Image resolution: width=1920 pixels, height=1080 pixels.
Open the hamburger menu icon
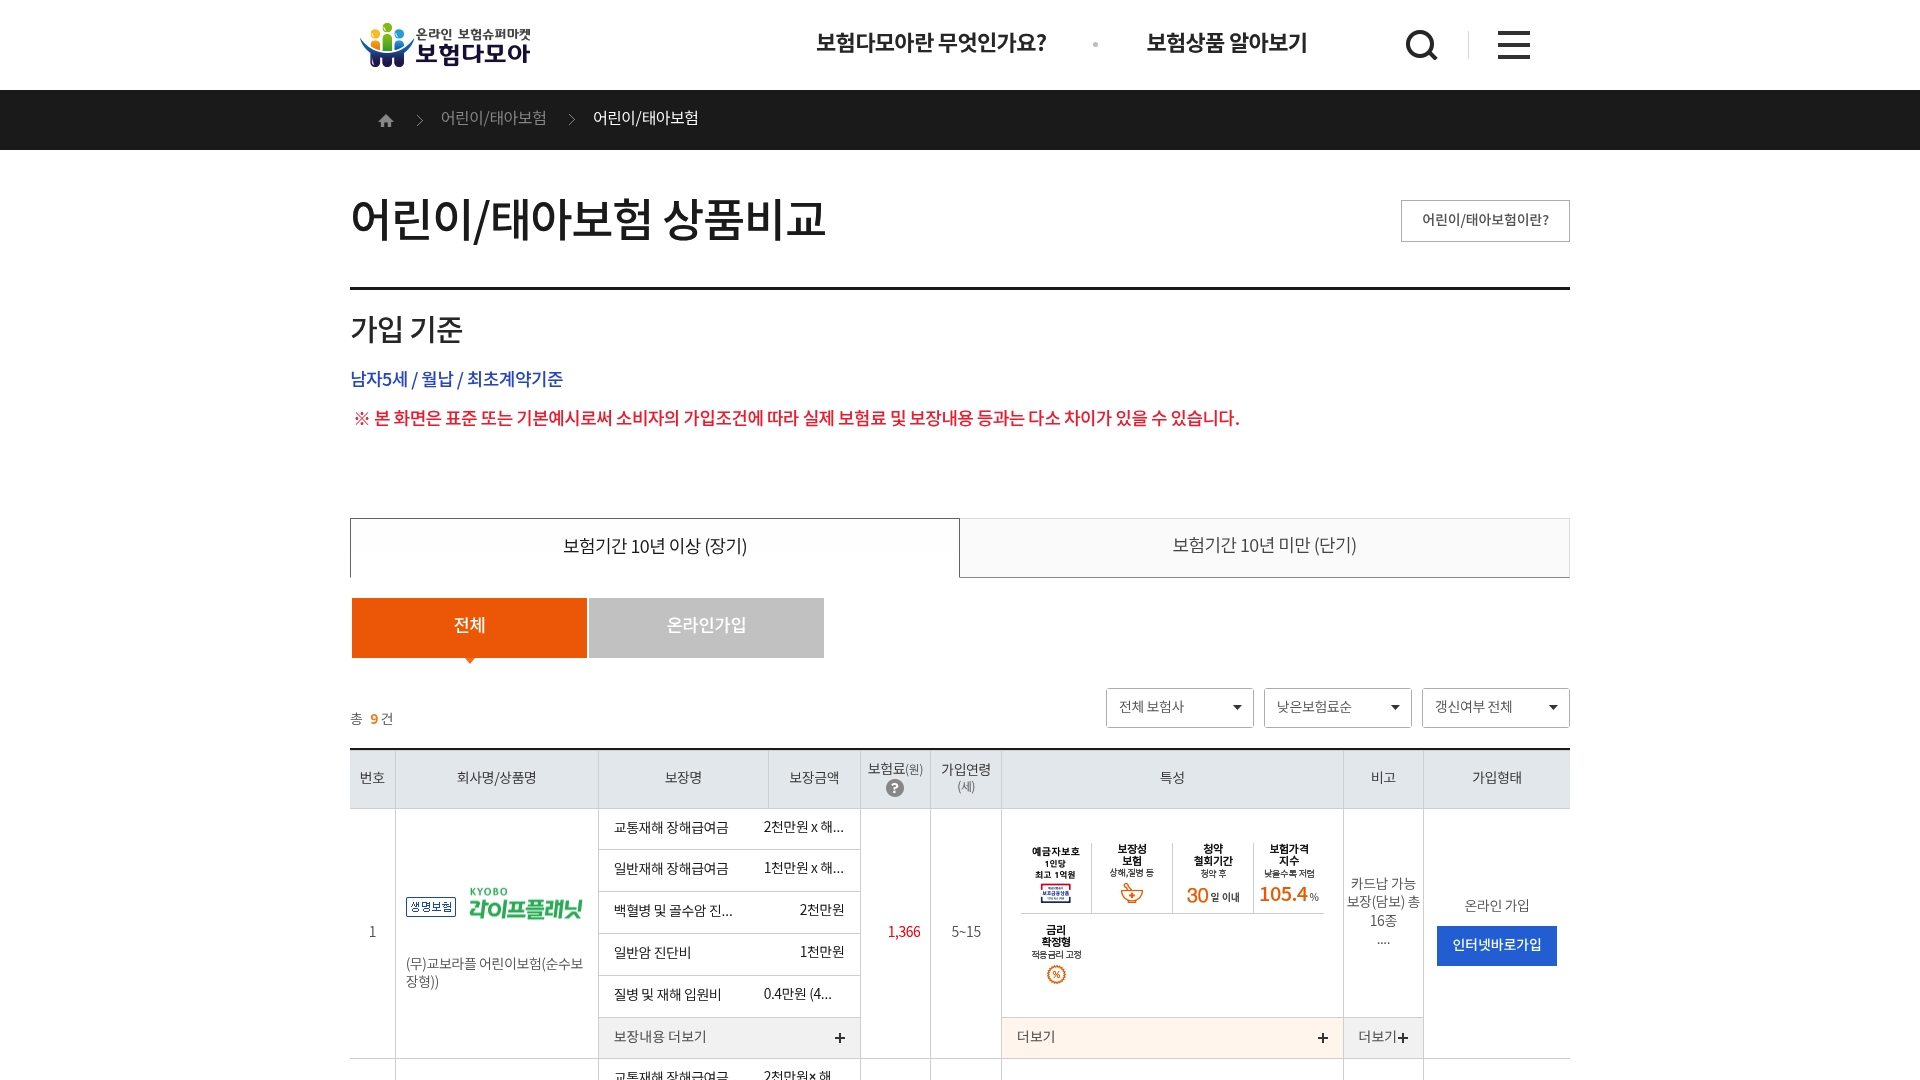(x=1513, y=45)
